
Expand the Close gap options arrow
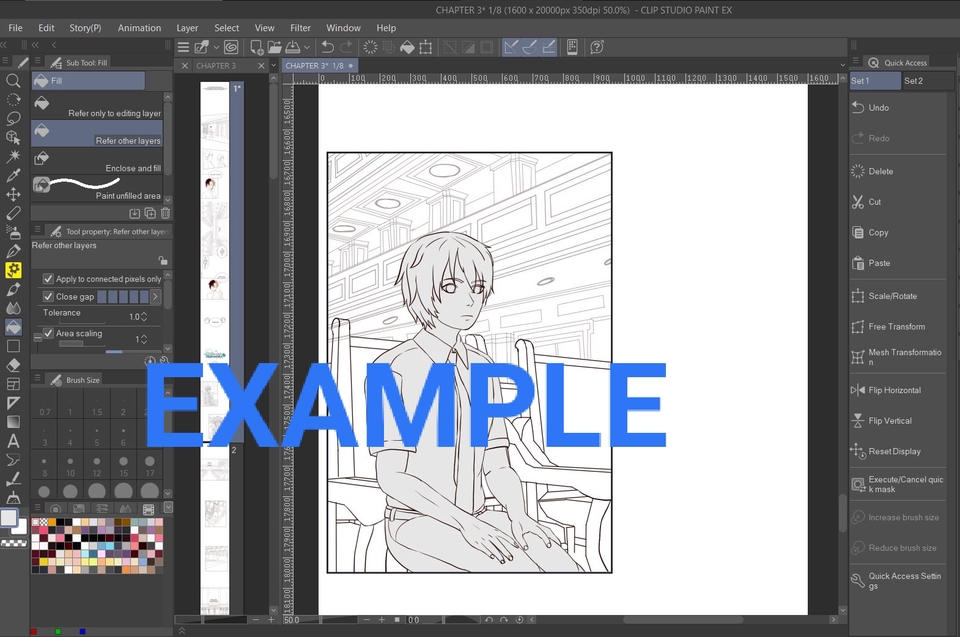(157, 296)
